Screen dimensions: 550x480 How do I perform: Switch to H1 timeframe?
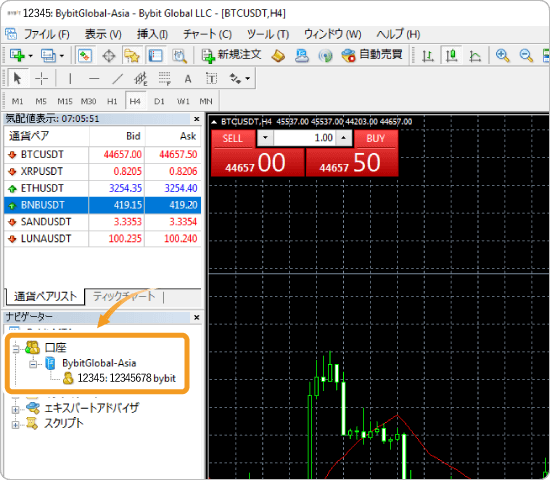[112, 101]
